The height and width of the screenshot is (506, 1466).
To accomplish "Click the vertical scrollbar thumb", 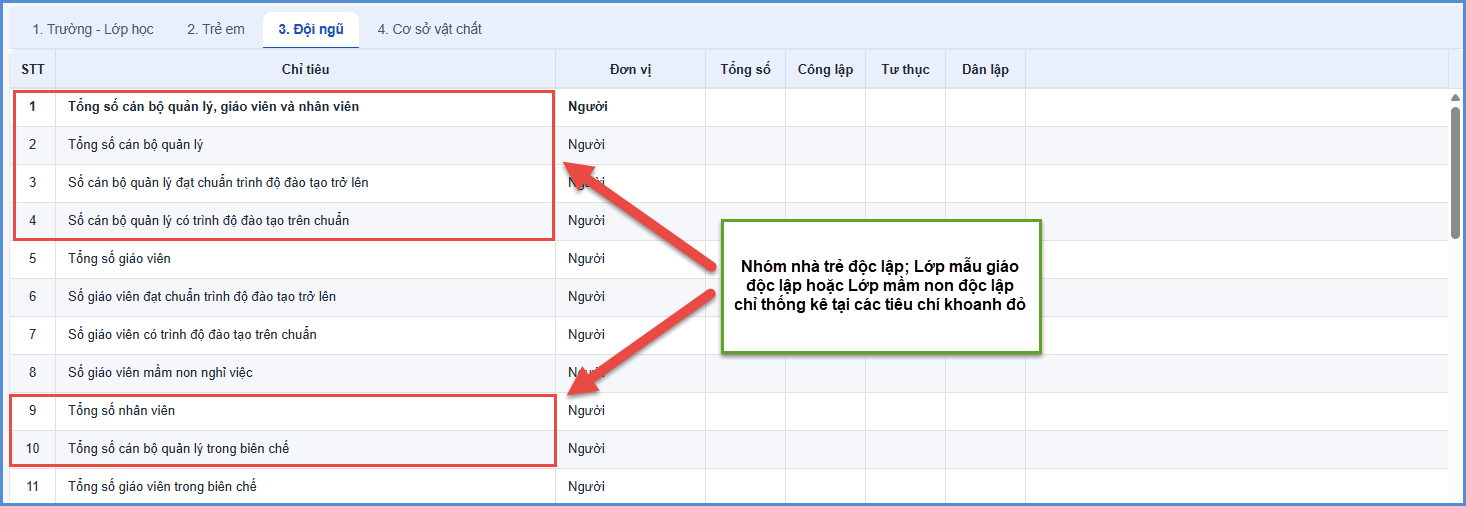I will click(x=1456, y=172).
